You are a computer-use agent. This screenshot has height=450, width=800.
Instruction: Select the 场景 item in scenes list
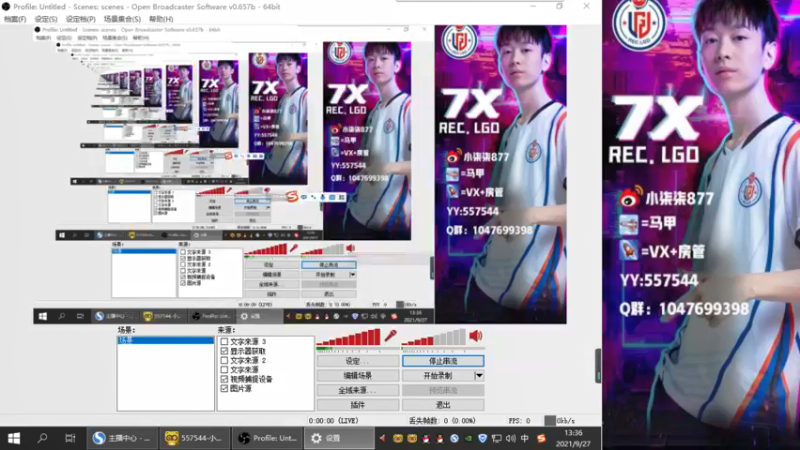[x=165, y=340]
